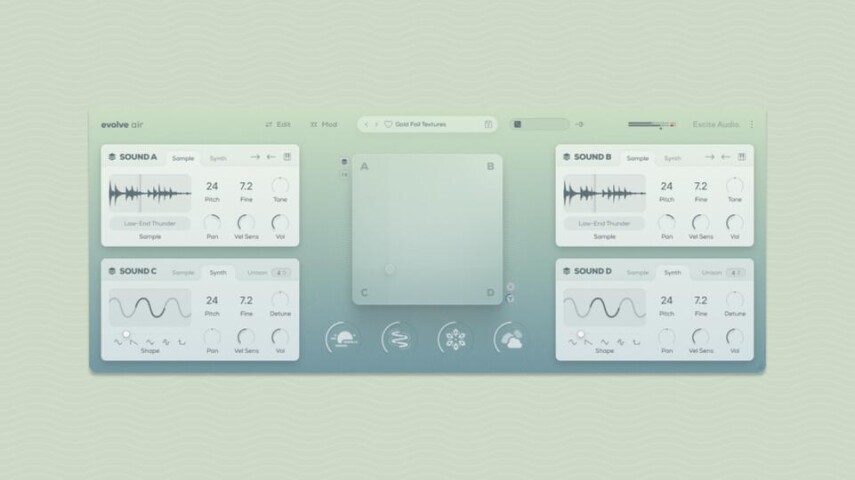Click the sun and cloud effect icon
This screenshot has width=855, height=480.
click(511, 339)
